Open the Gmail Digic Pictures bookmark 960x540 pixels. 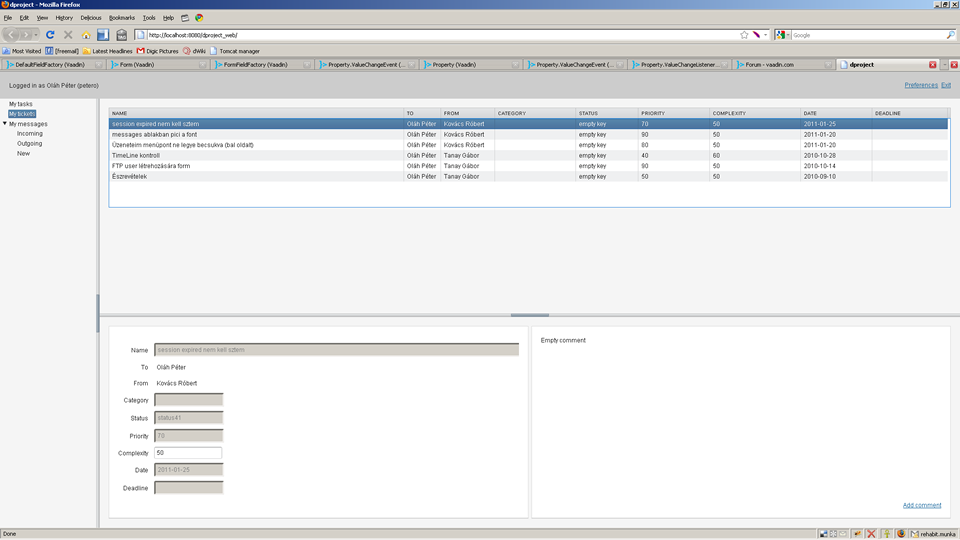click(x=158, y=51)
